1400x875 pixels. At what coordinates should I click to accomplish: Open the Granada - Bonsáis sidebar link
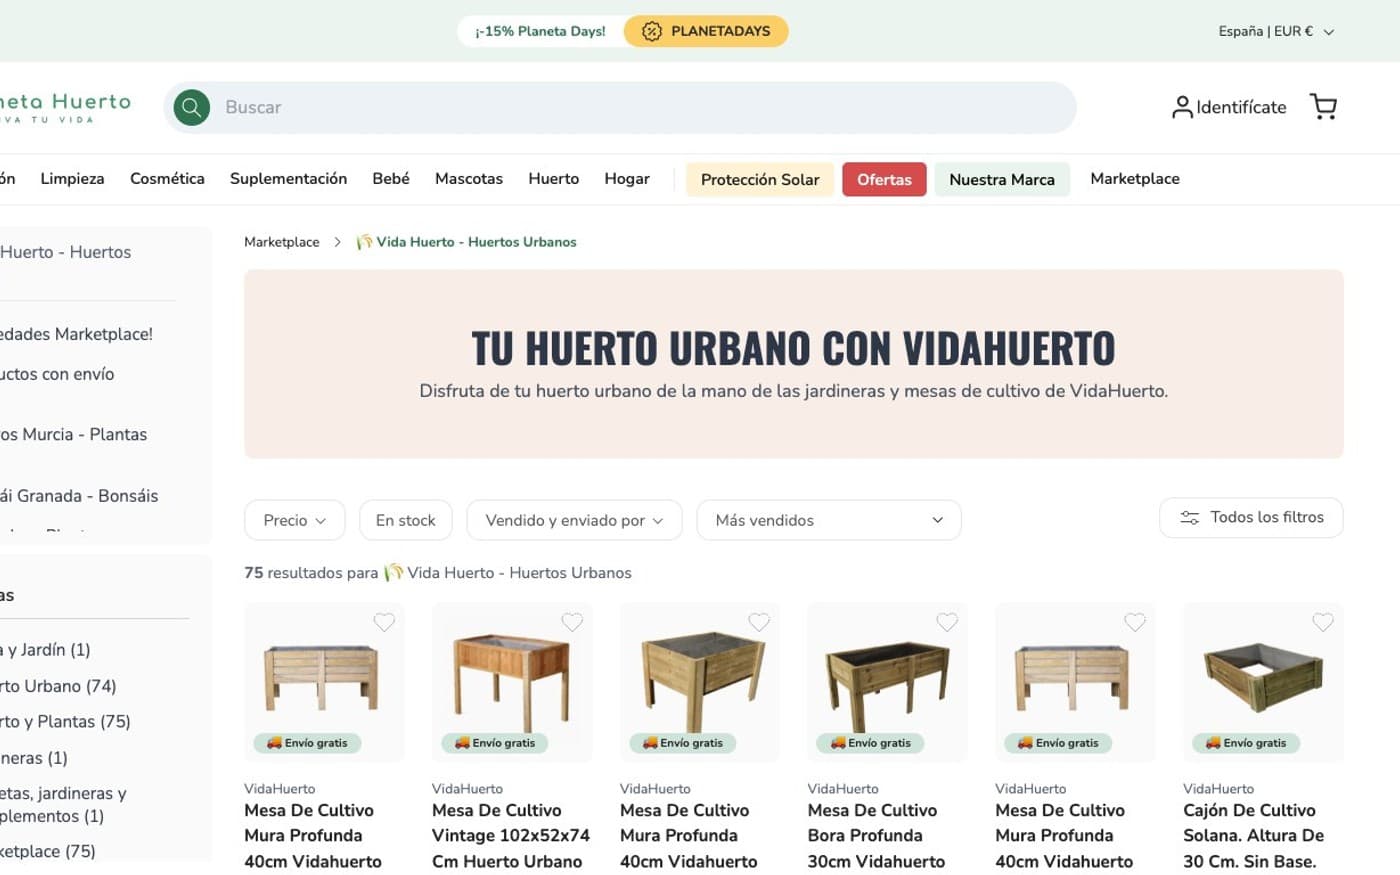[79, 496]
